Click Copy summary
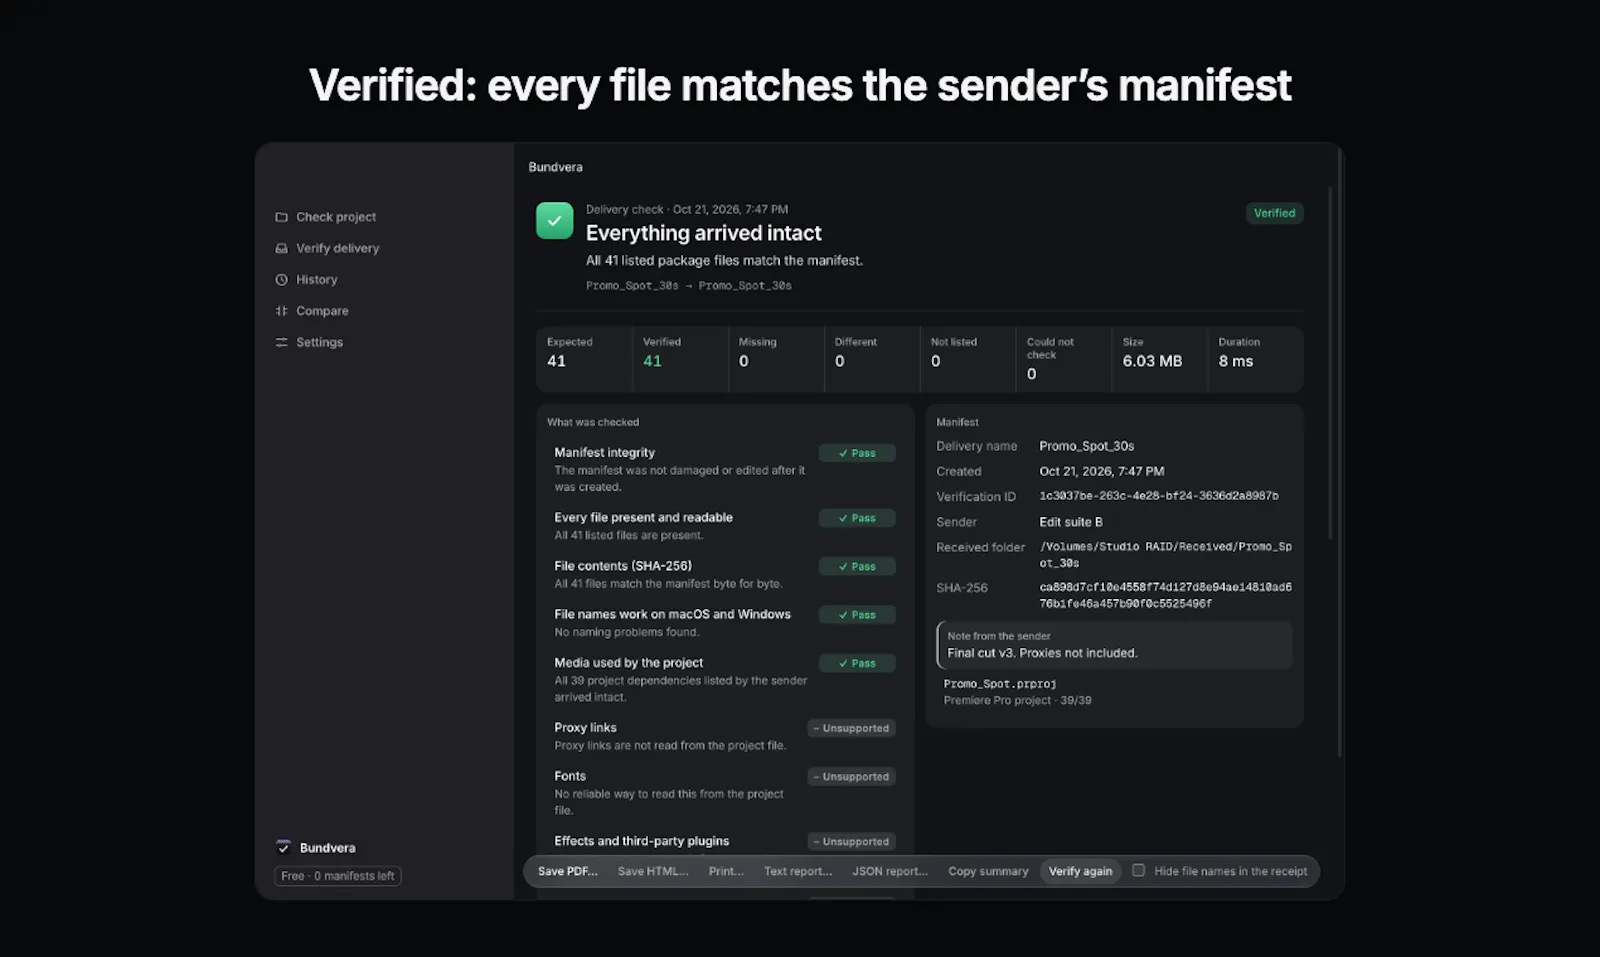The height and width of the screenshot is (957, 1600). click(x=988, y=871)
